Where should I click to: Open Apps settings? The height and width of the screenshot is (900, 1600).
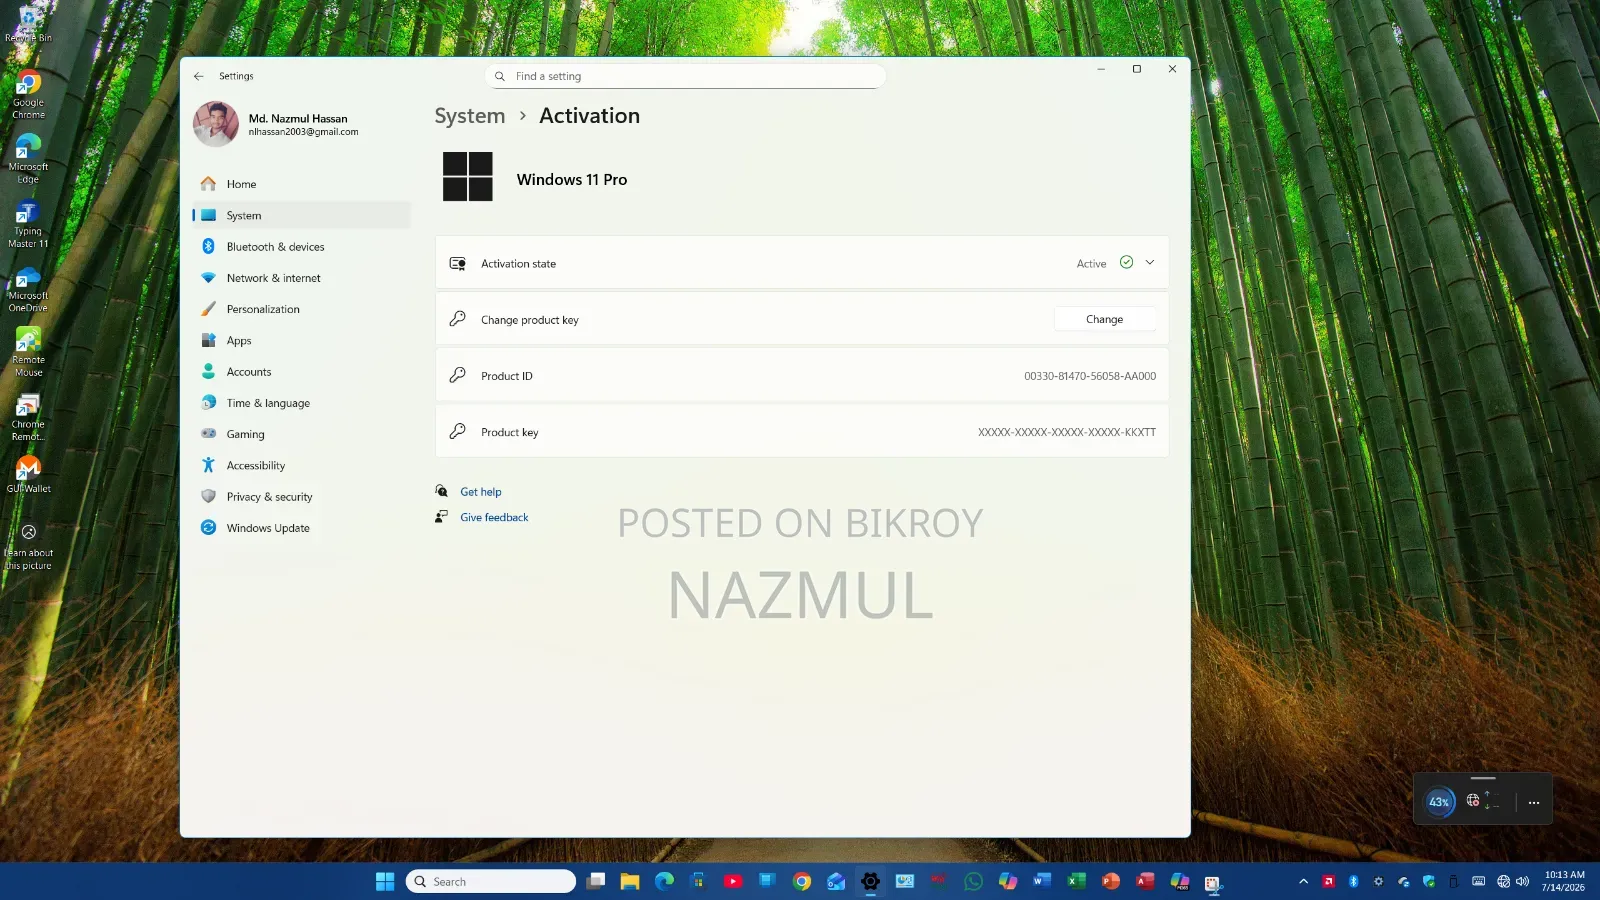(301, 340)
